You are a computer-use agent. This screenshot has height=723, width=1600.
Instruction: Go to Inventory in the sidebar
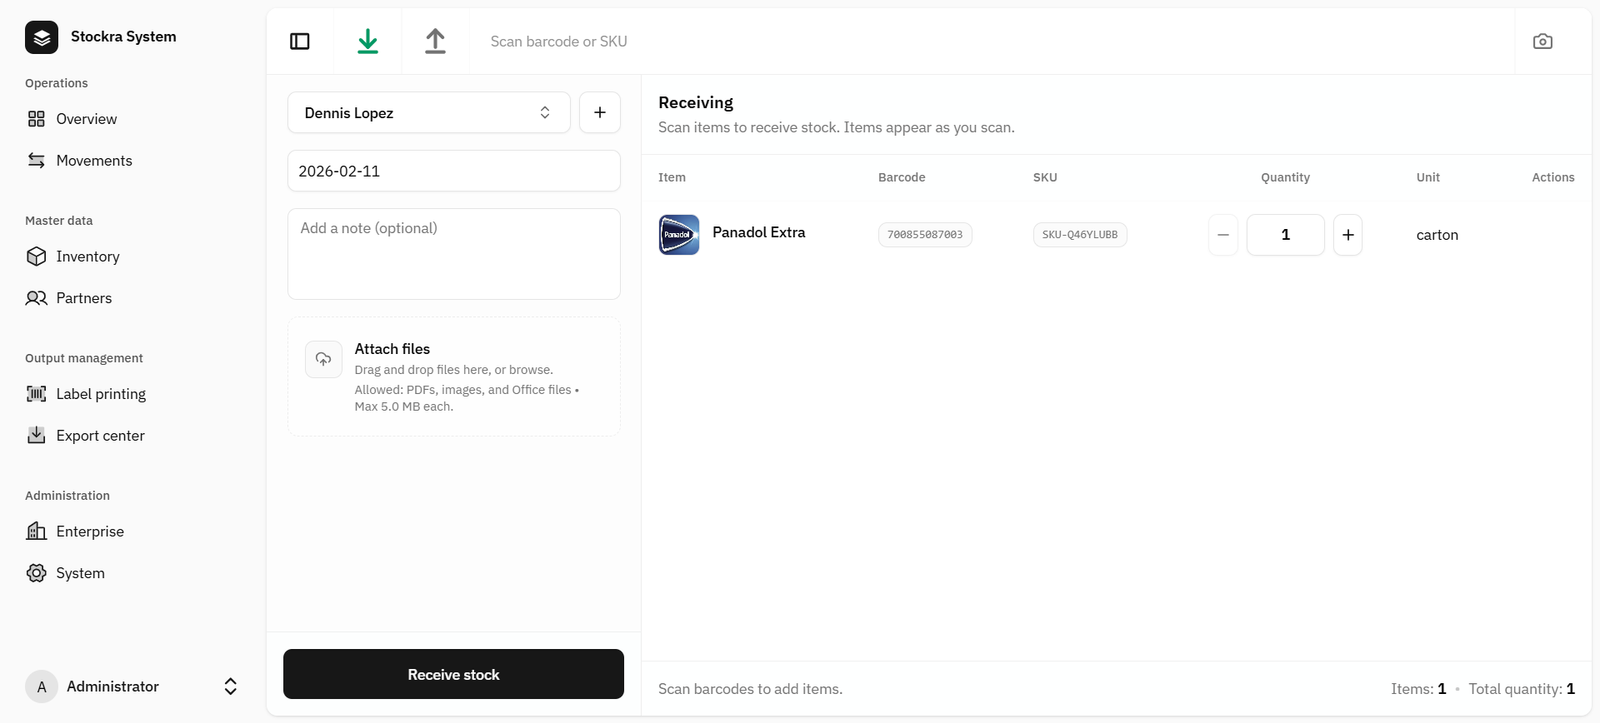point(87,257)
